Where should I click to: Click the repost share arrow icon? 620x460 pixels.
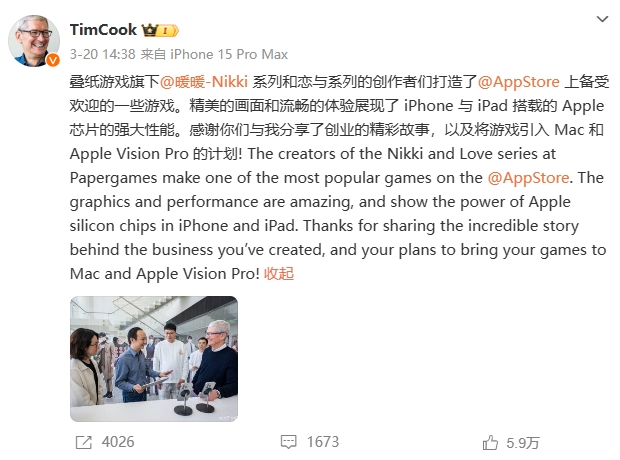pos(83,442)
